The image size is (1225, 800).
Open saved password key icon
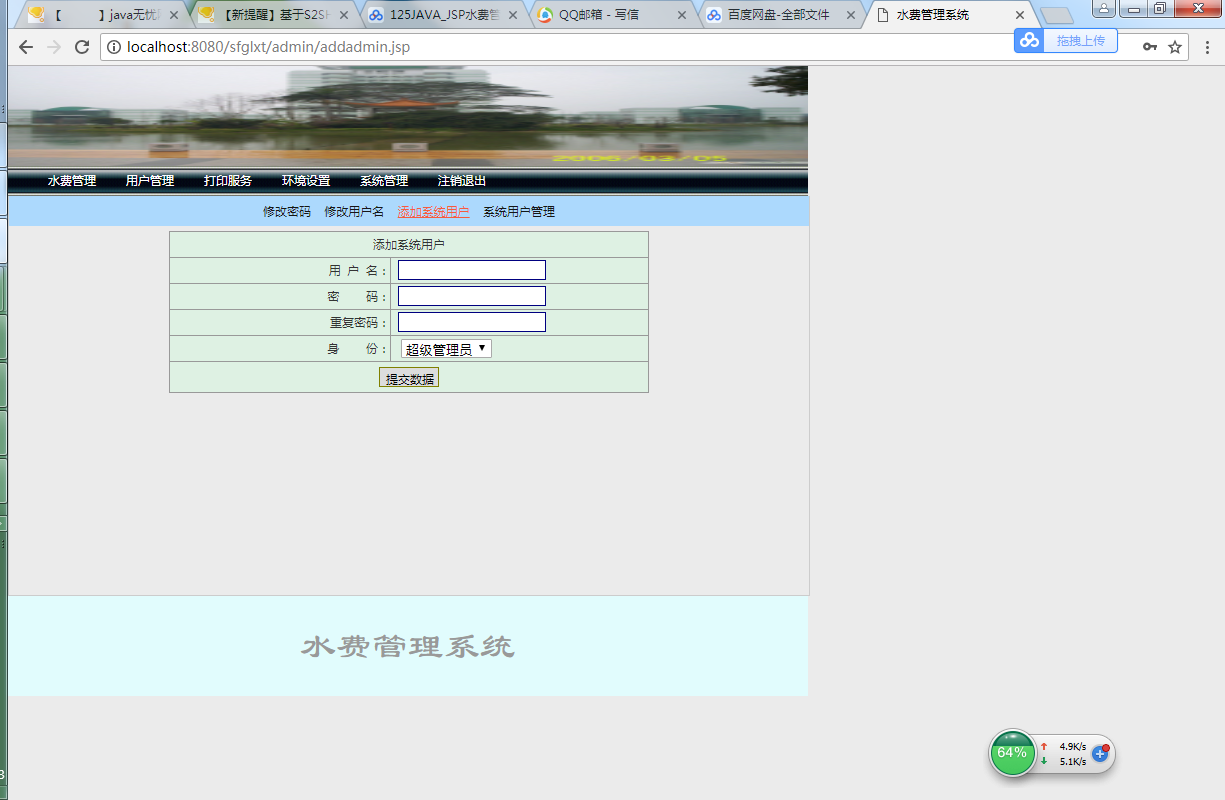pyautogui.click(x=1151, y=47)
